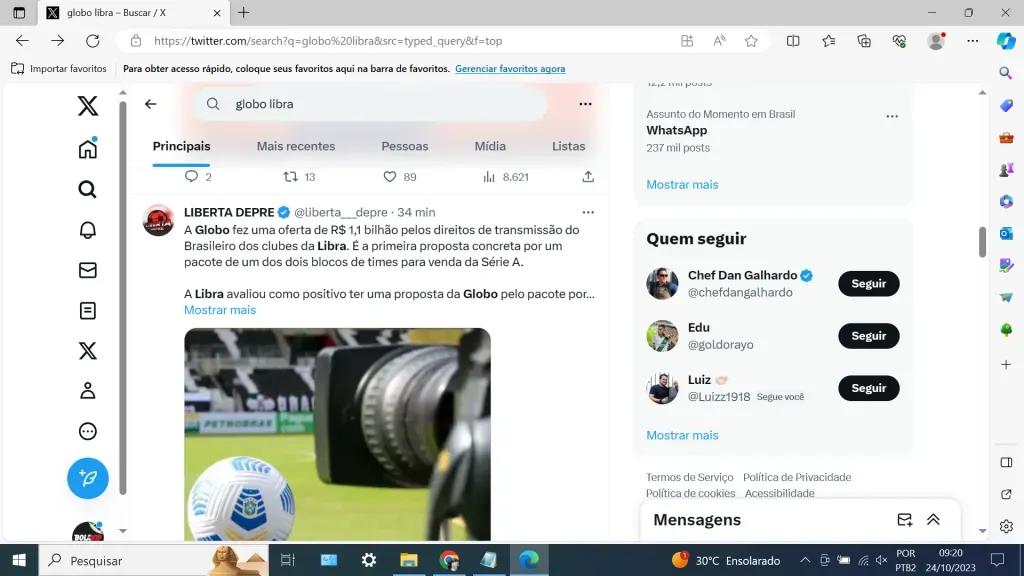Follow Chef Dan Galhardo
1024x576 pixels.
click(x=868, y=284)
